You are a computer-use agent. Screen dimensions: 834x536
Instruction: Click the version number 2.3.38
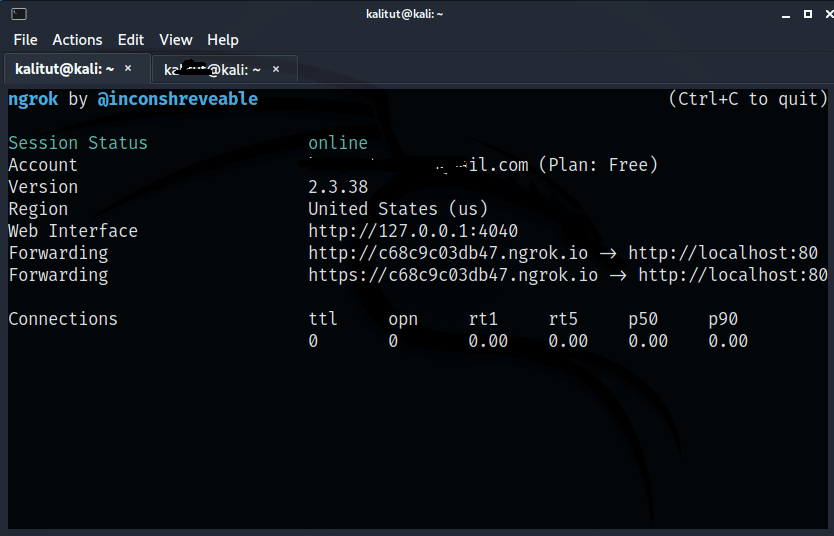pos(338,187)
